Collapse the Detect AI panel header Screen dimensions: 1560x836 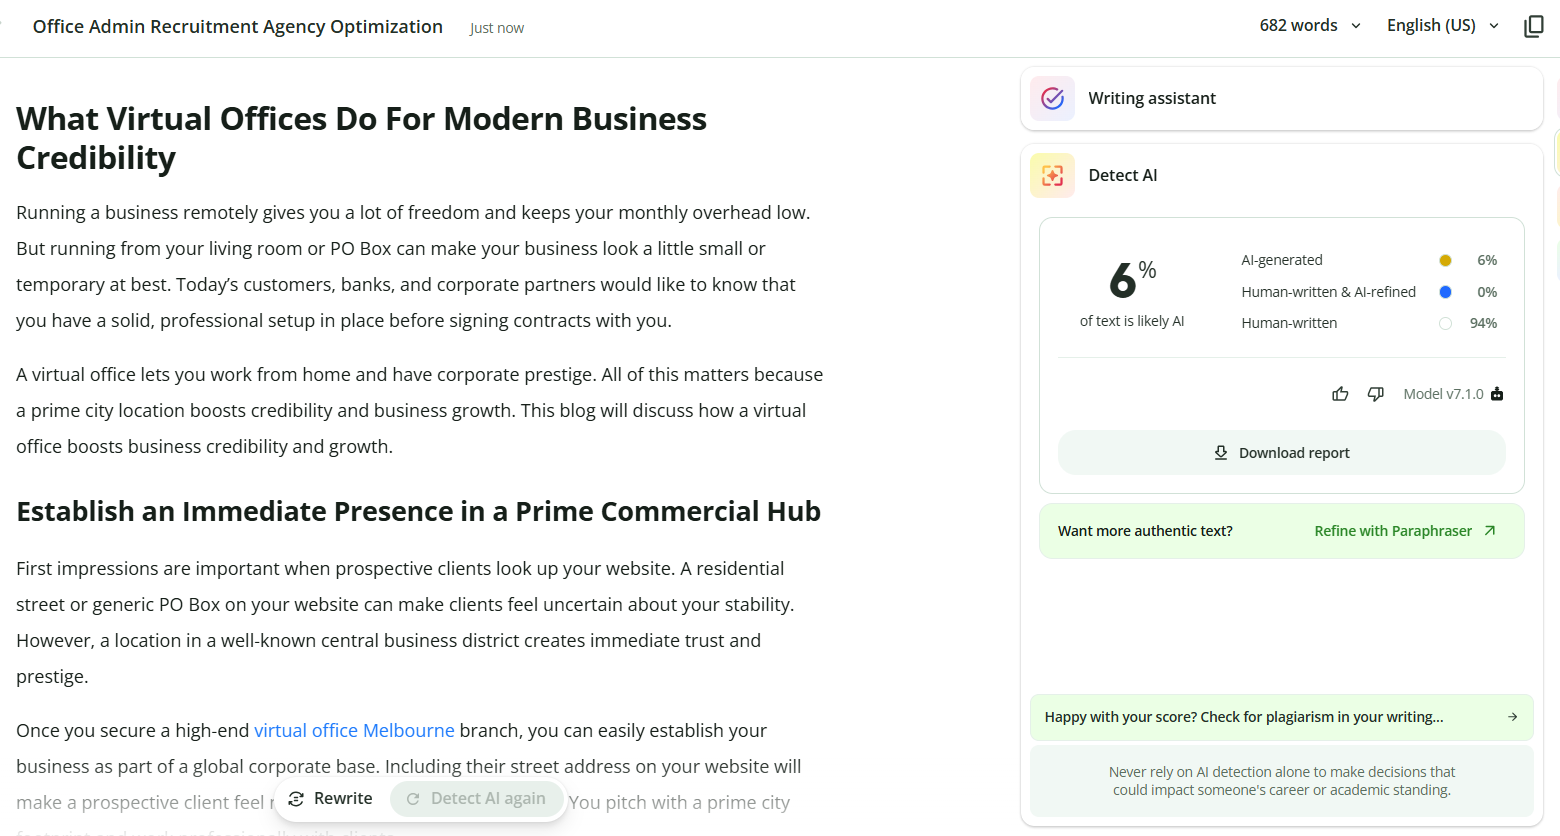pos(1281,175)
